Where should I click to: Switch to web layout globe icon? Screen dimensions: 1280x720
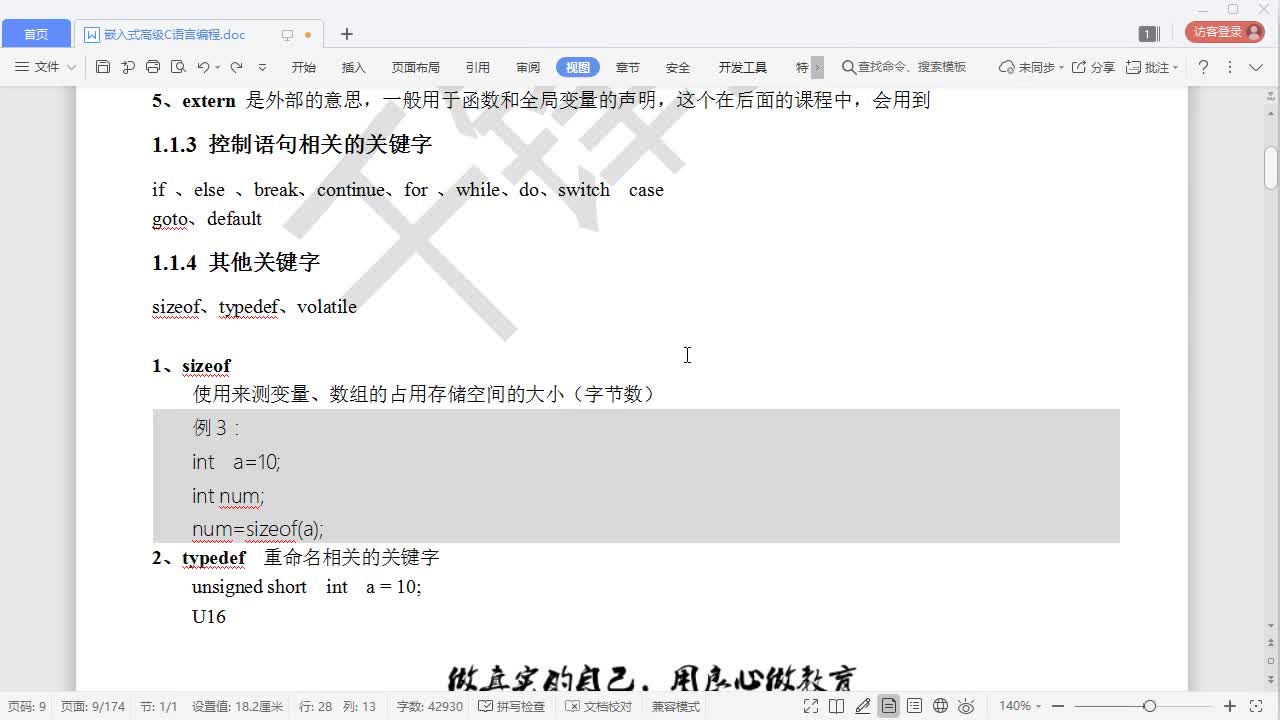coord(940,706)
